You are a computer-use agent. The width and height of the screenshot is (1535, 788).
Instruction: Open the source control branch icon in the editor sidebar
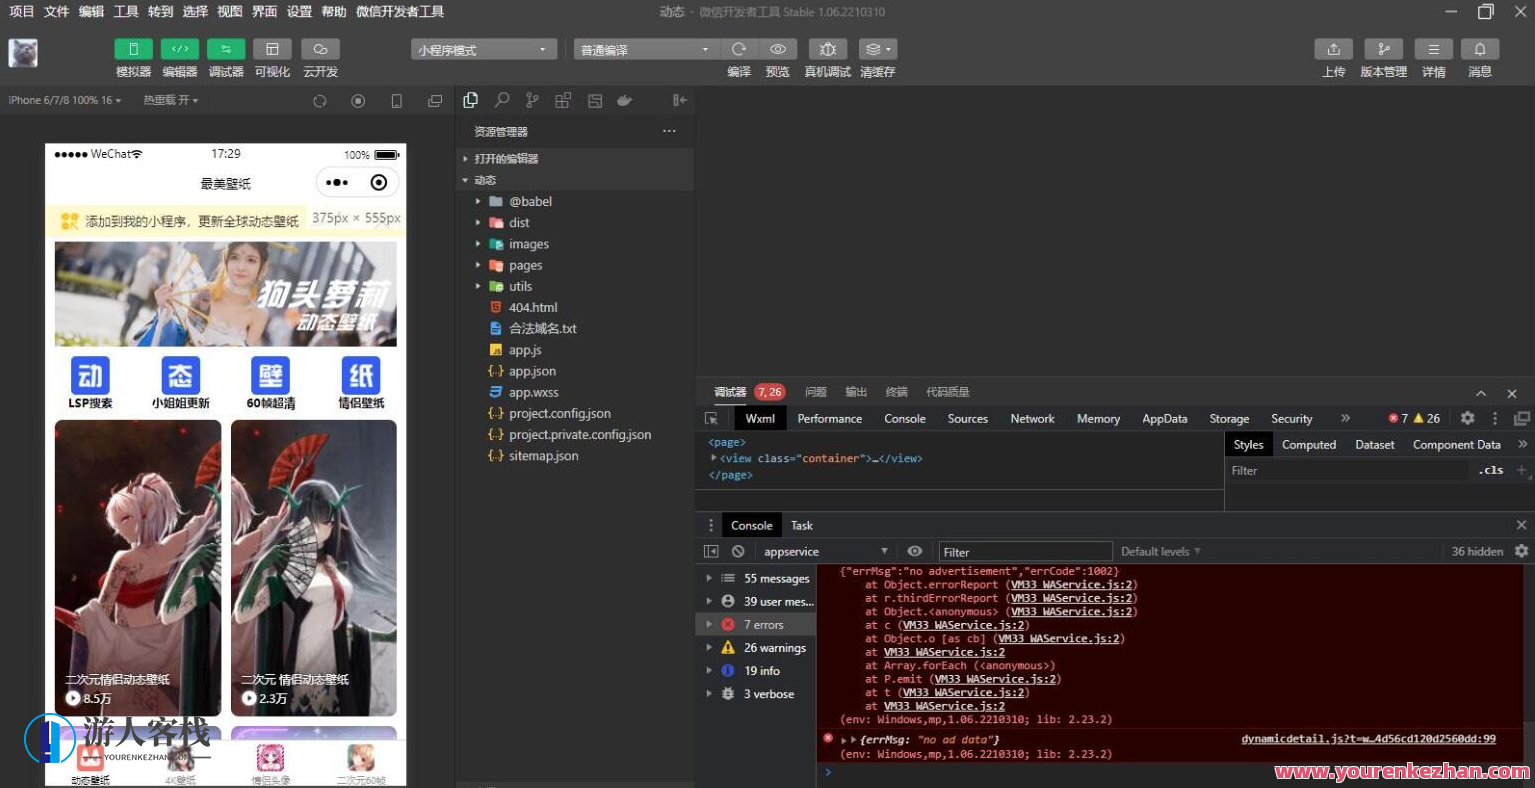[532, 100]
